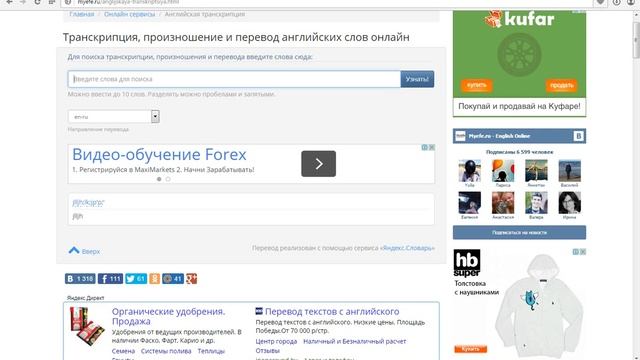
Task: Click the kufar logo in the ad banner
Action: point(520,19)
